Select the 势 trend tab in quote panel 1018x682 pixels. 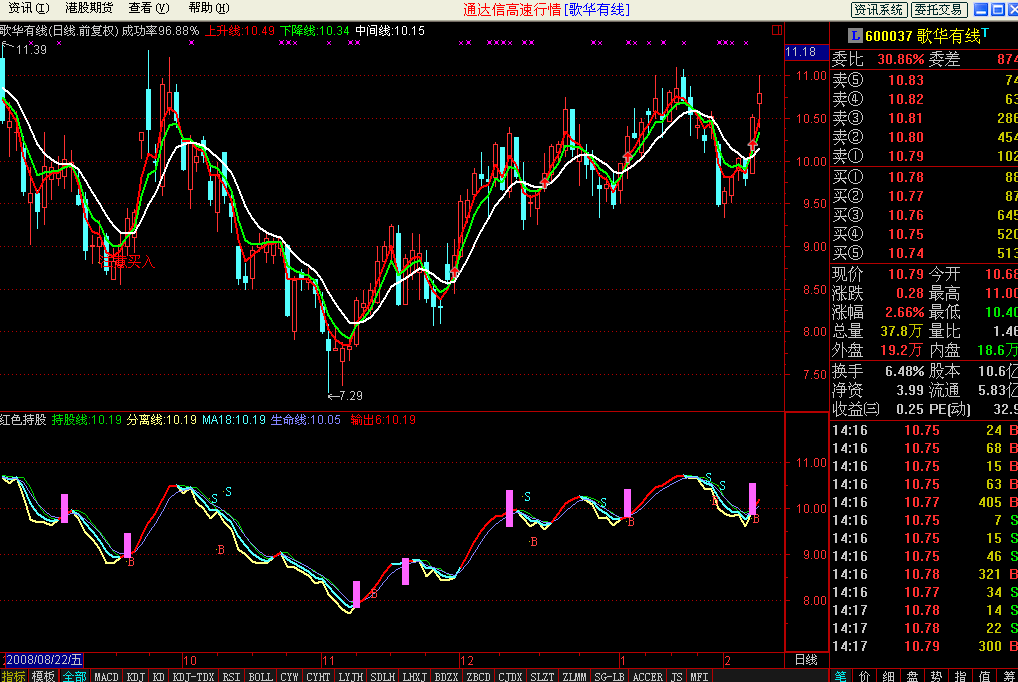pos(936,676)
